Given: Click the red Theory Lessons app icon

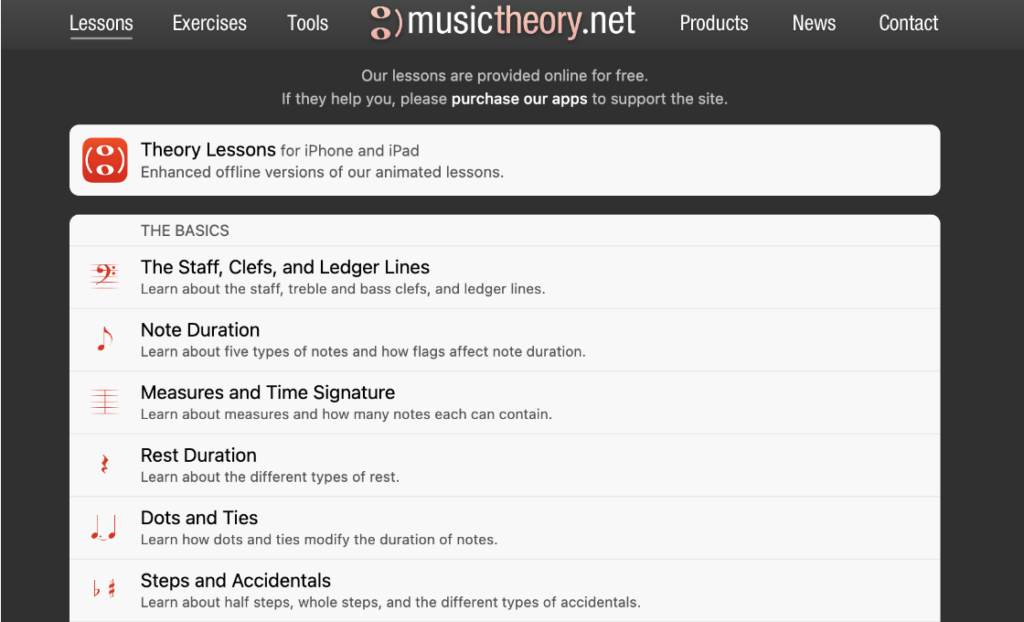Looking at the screenshot, I should click(x=104, y=160).
